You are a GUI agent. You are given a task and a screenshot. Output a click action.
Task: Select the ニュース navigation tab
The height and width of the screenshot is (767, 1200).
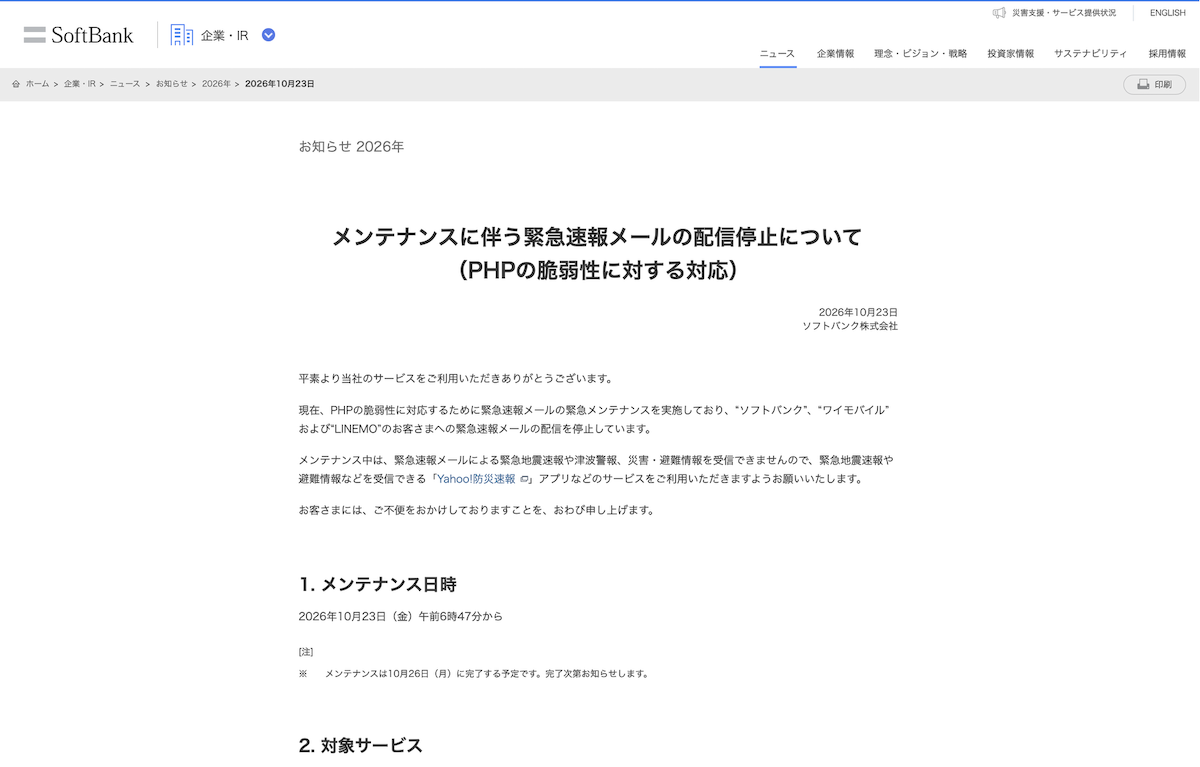pos(777,54)
